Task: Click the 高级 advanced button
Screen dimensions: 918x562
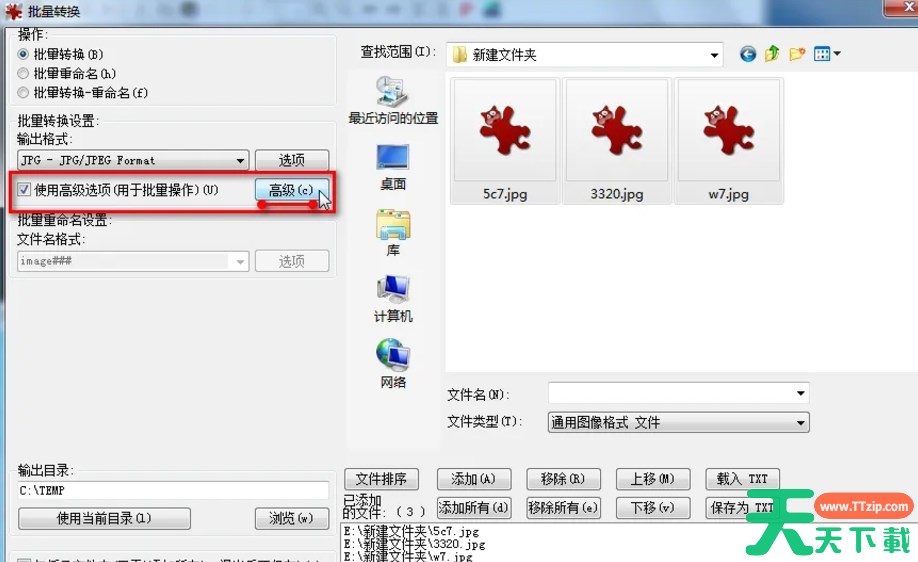Action: (x=292, y=190)
